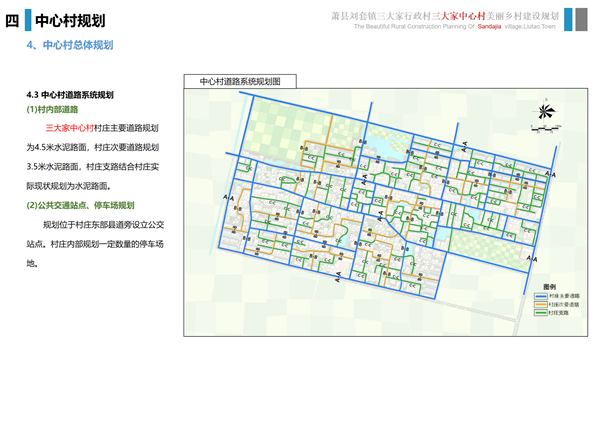This screenshot has width=600, height=424.
Task: Click the 图例 legend heading
Action: pos(548,287)
